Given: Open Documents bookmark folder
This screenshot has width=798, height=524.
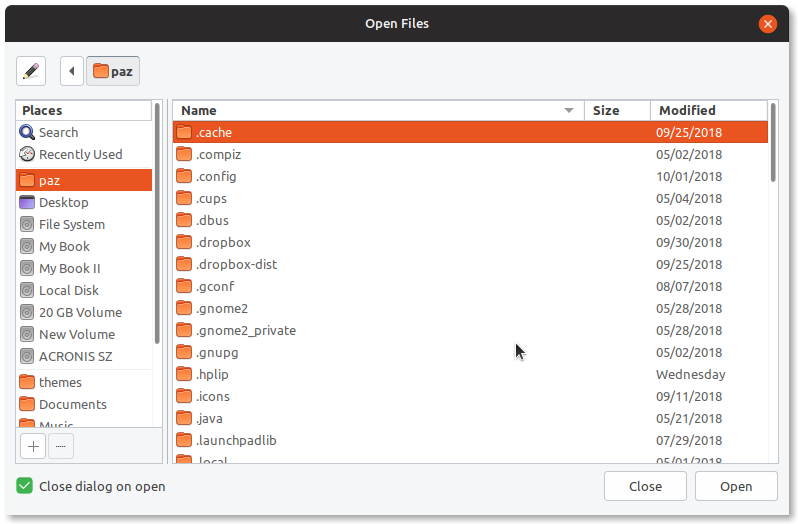Looking at the screenshot, I should (x=84, y=404).
